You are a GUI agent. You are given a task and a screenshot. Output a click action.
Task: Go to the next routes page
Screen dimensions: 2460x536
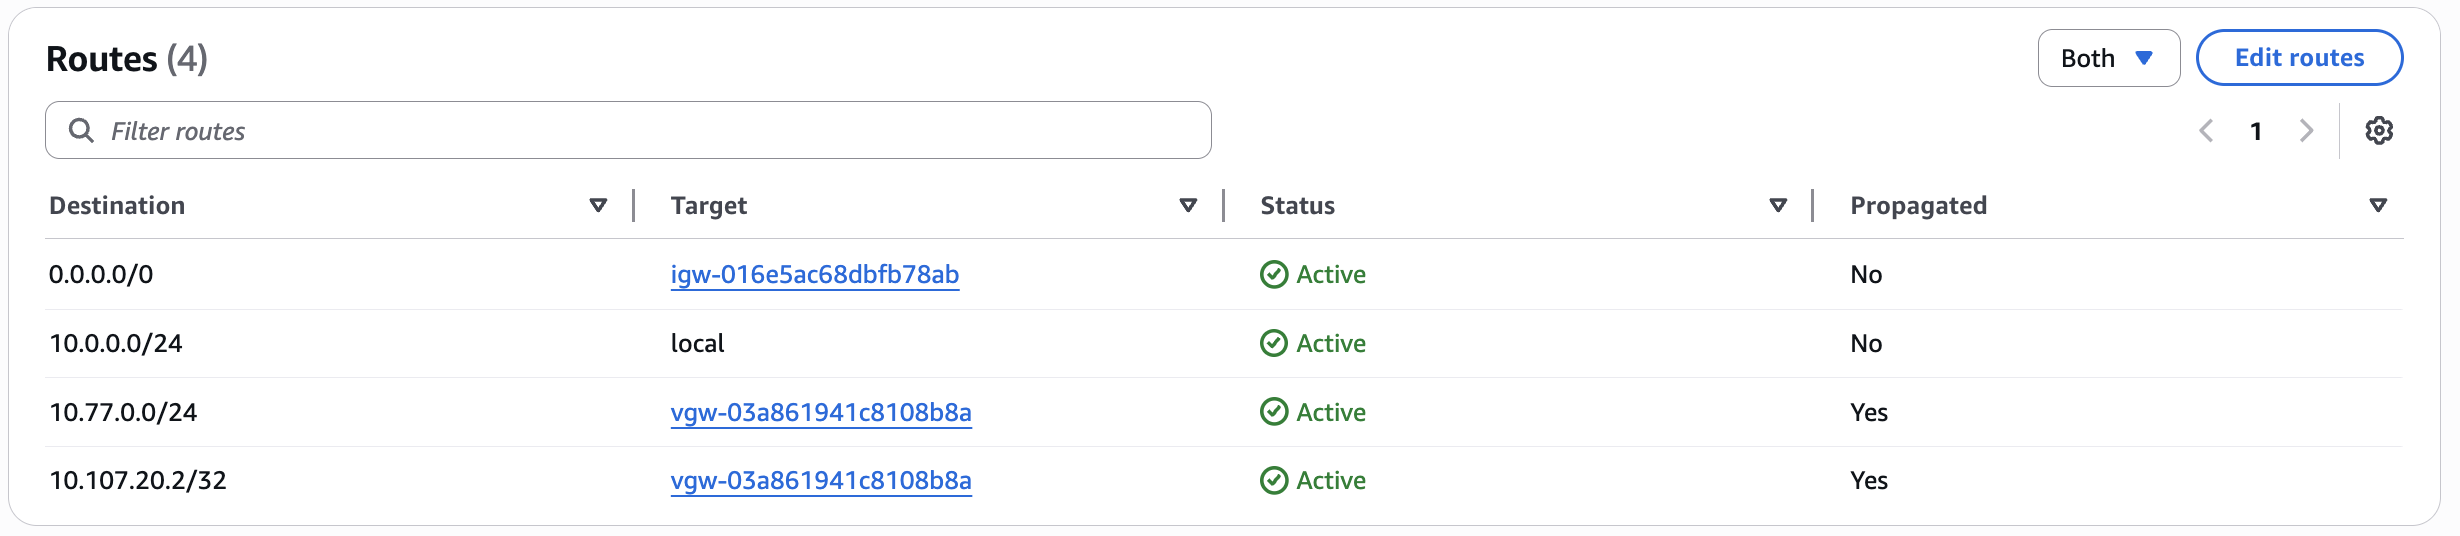[x=2307, y=131]
